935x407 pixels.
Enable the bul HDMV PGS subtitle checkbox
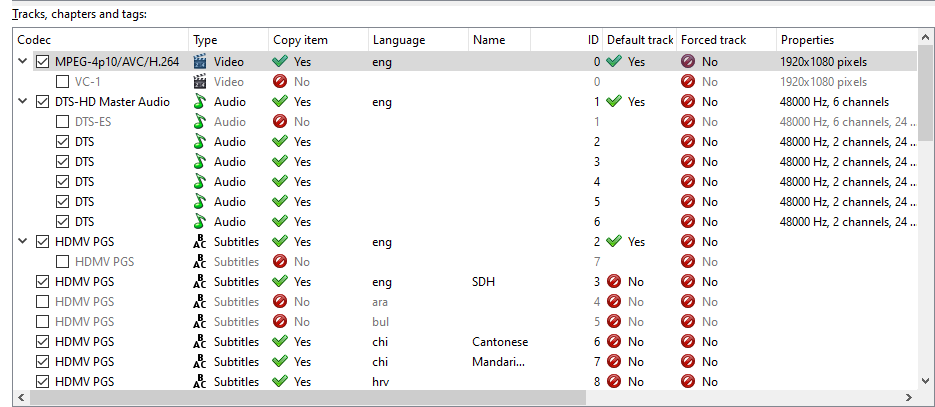[x=42, y=322]
